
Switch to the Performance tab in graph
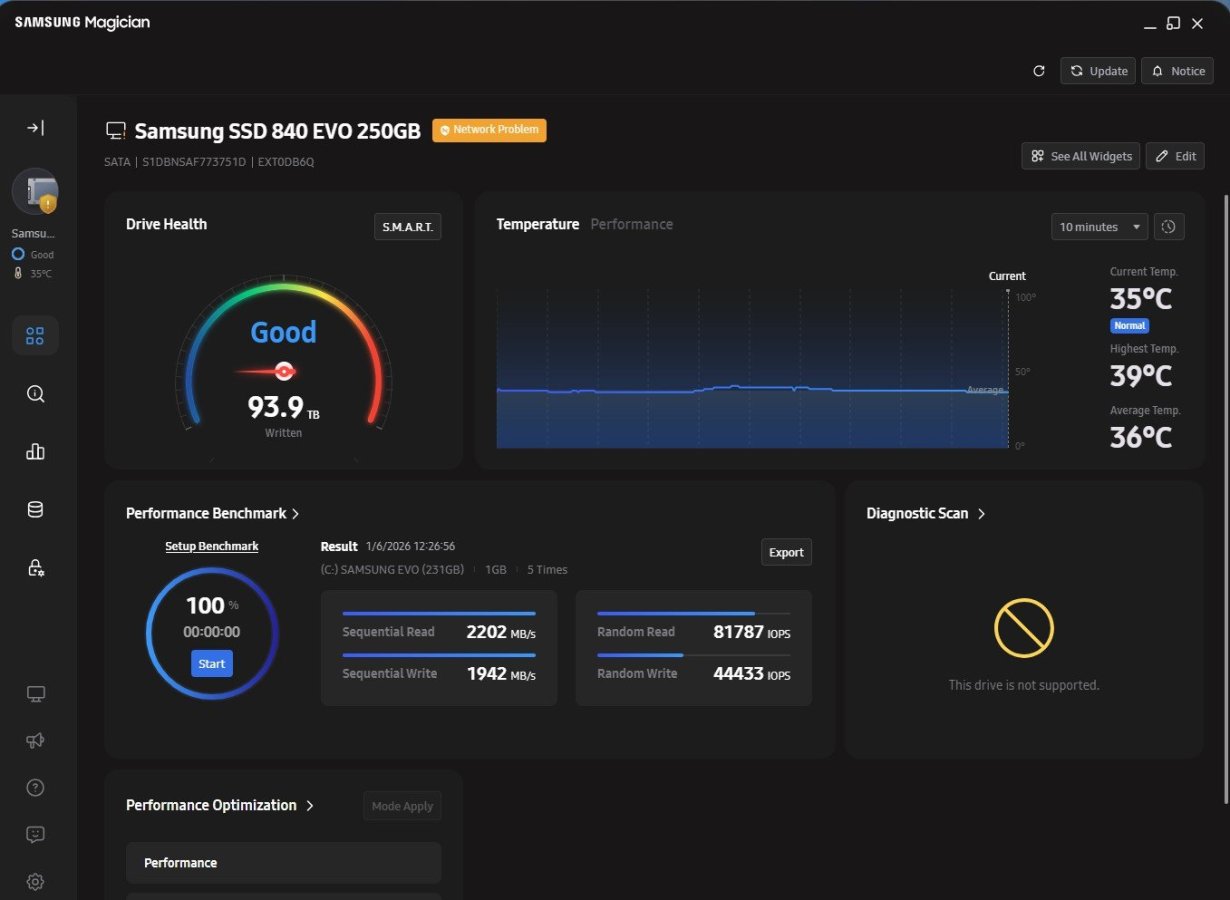point(631,225)
